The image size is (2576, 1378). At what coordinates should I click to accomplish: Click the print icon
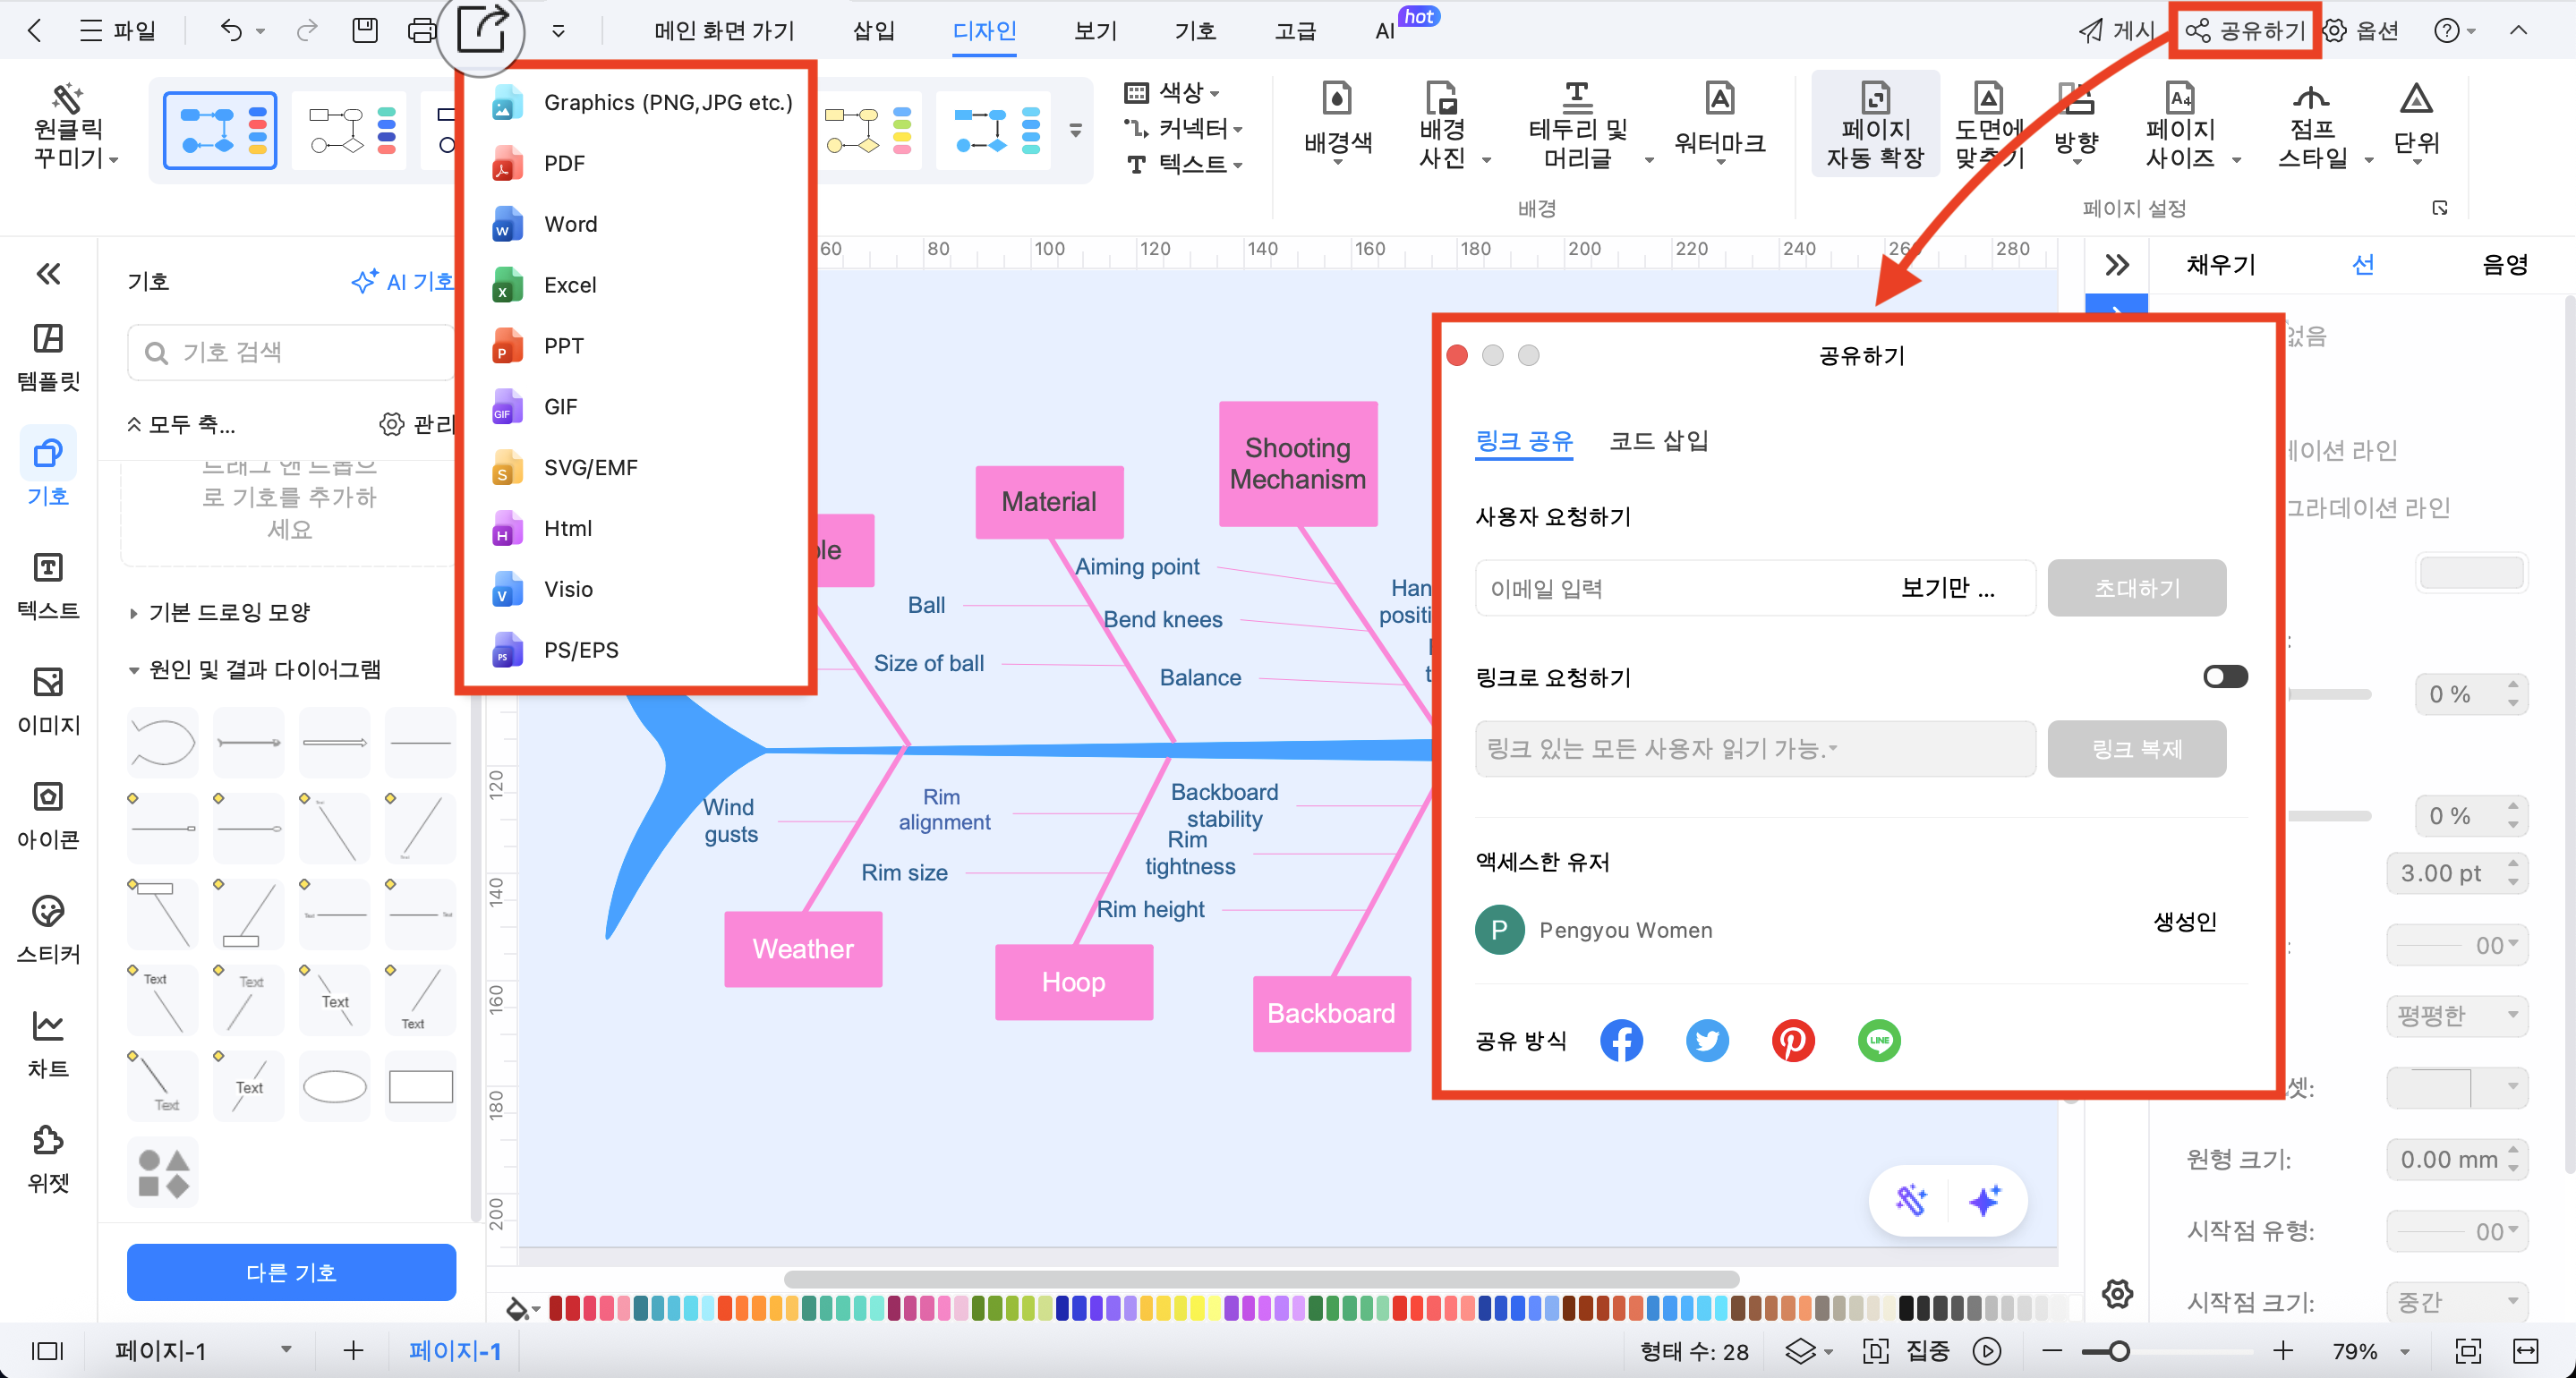422,31
